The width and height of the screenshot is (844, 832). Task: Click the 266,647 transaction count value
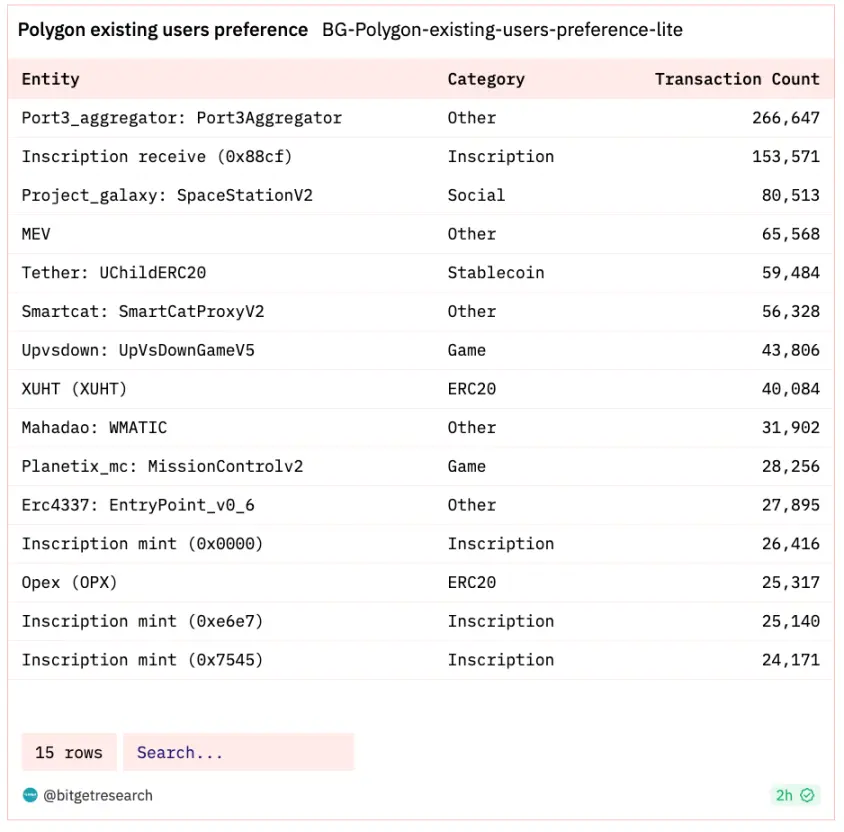(786, 118)
